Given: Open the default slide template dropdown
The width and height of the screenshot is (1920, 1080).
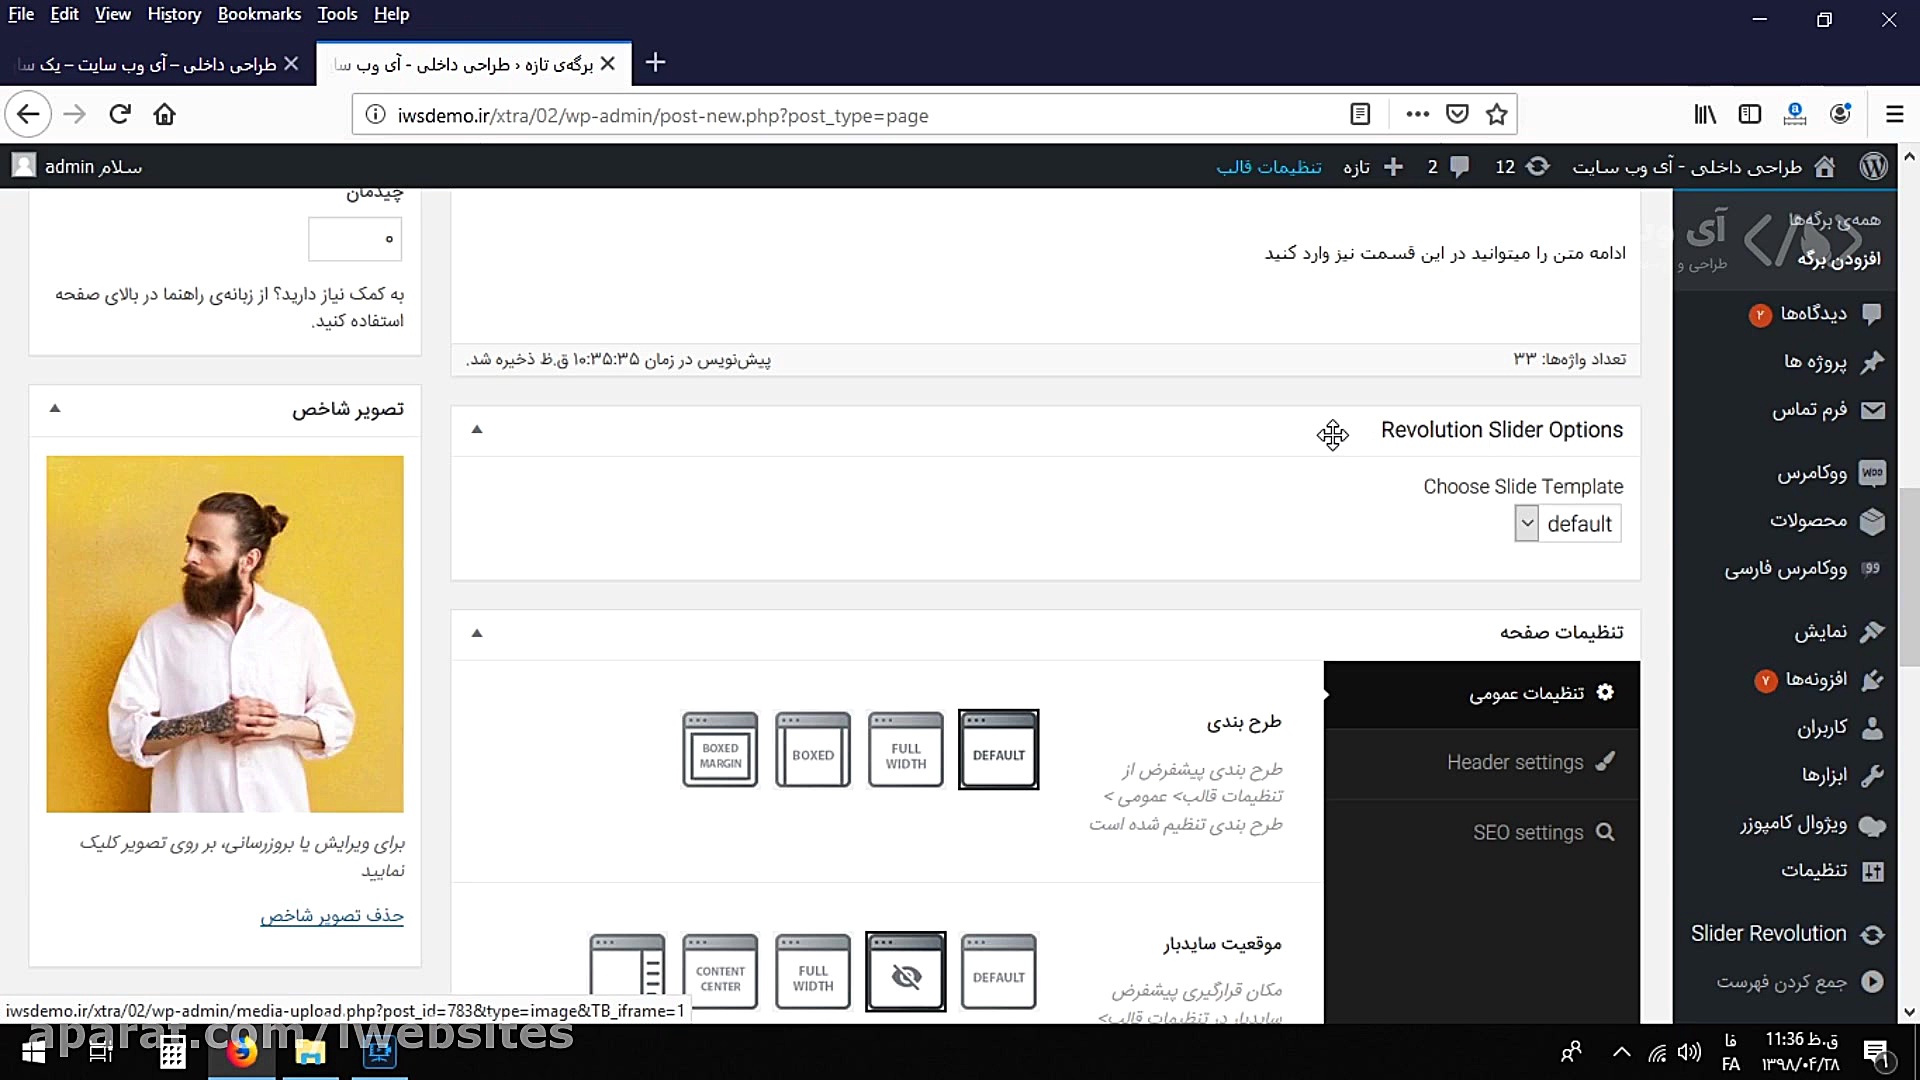Looking at the screenshot, I should [1567, 523].
